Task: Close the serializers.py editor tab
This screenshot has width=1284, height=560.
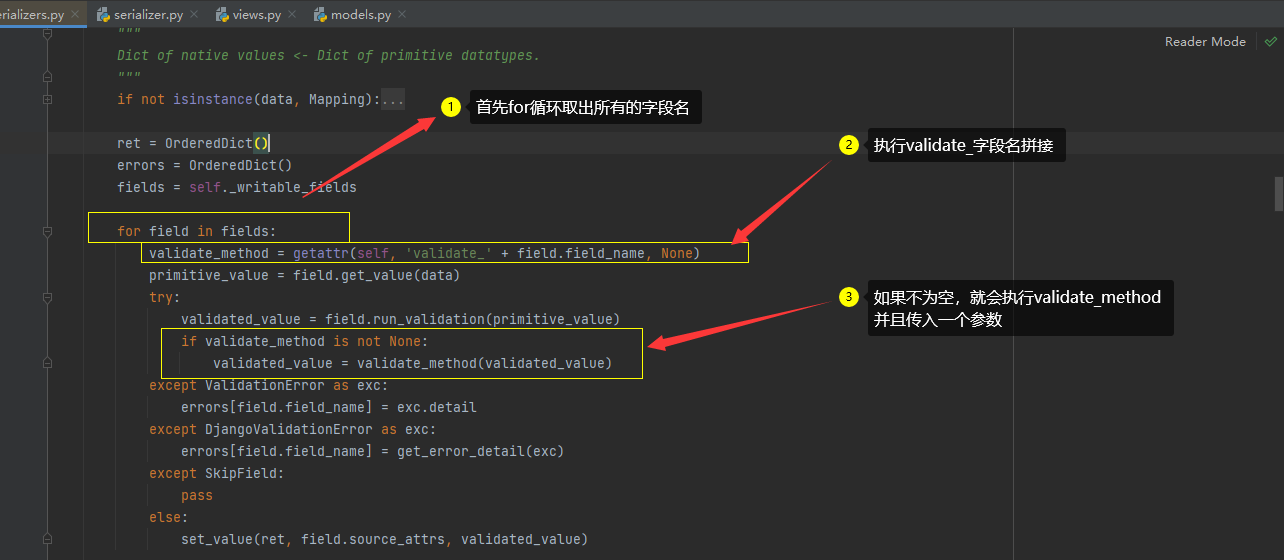Action: tap(75, 15)
